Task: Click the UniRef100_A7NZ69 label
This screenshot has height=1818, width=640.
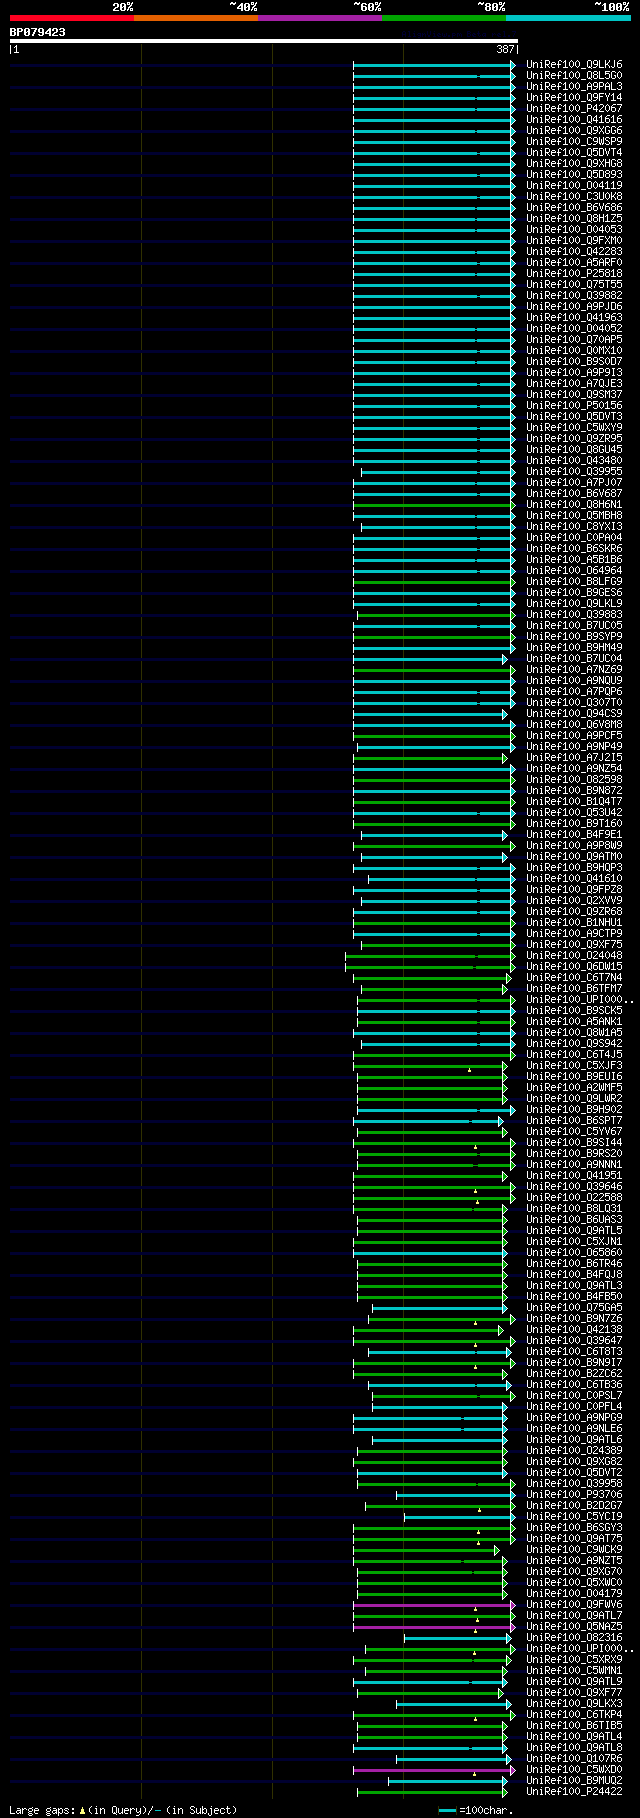Action: 574,670
